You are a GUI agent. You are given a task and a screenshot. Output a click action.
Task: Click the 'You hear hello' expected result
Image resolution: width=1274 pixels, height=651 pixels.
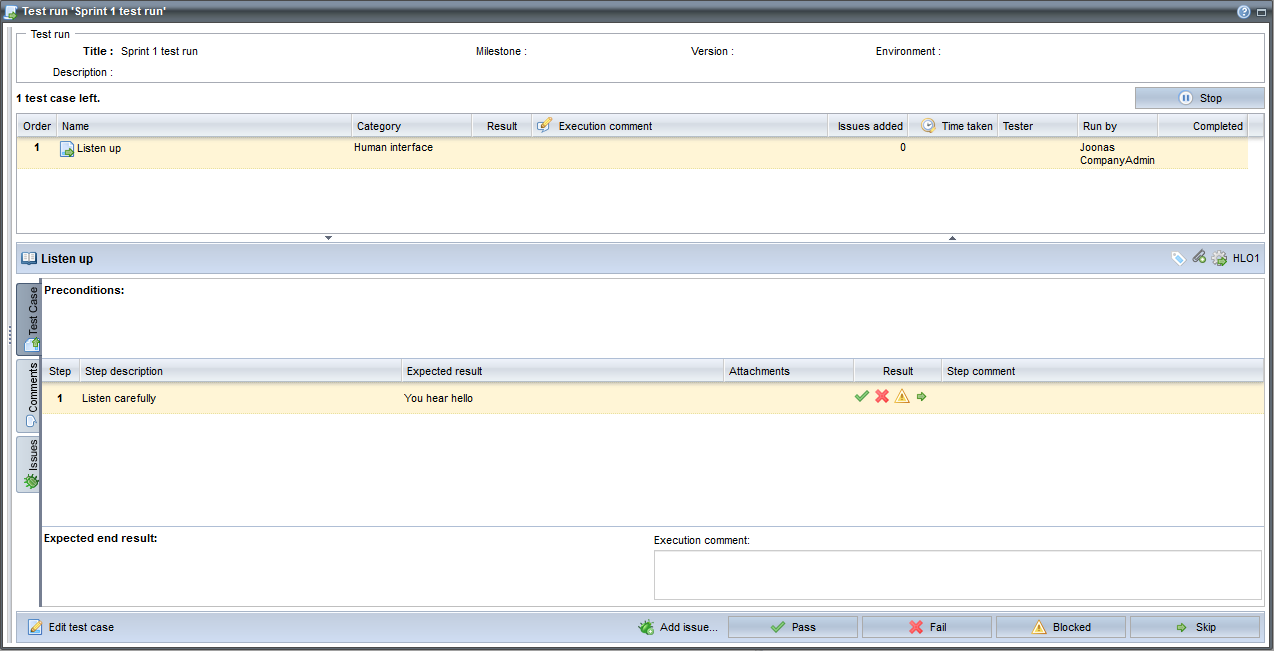tap(438, 398)
